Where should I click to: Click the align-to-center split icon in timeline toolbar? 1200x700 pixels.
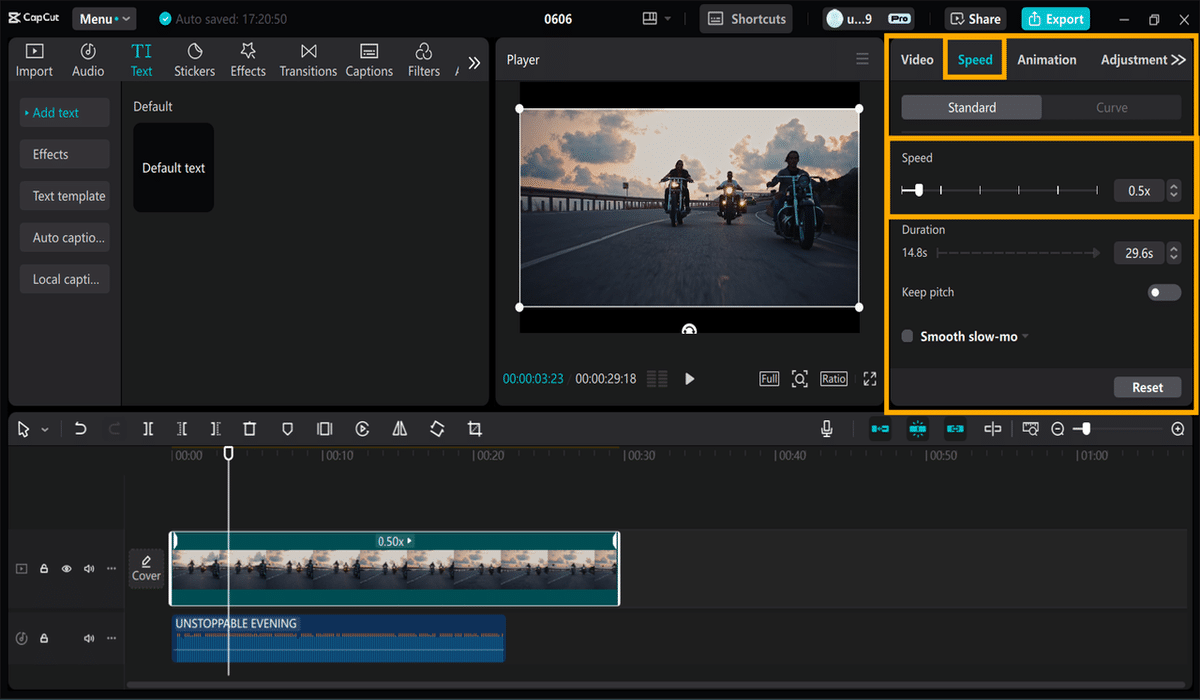coord(992,429)
